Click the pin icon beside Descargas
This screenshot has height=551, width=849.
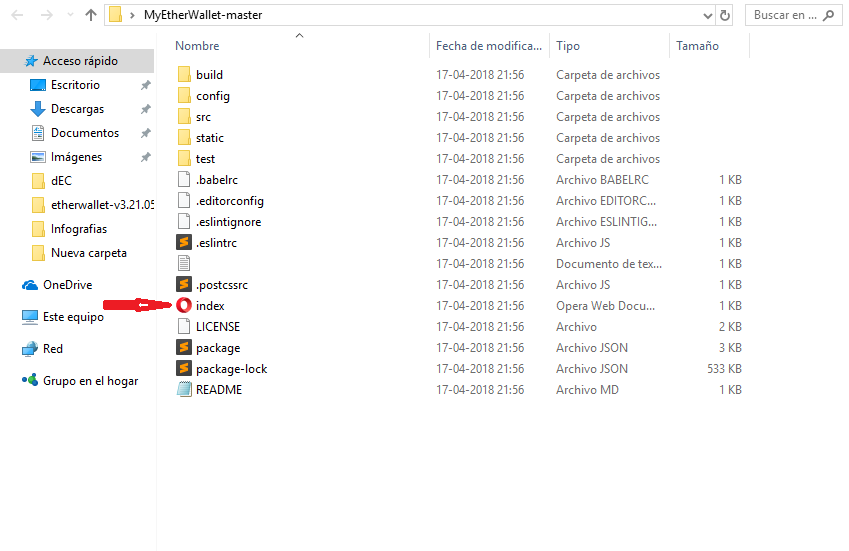[x=145, y=109]
